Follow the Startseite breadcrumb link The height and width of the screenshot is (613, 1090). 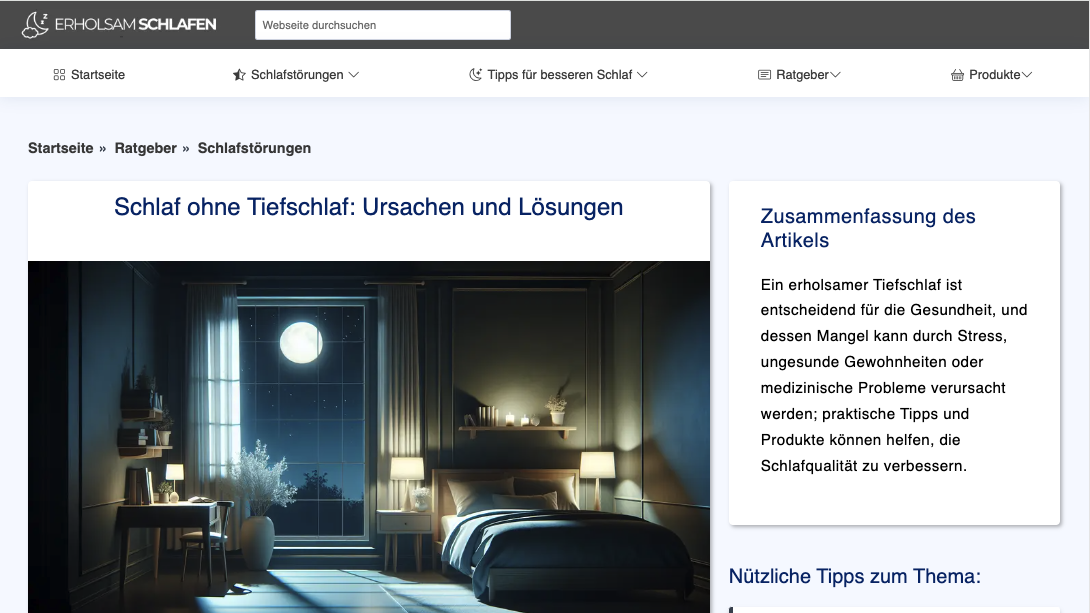[60, 148]
